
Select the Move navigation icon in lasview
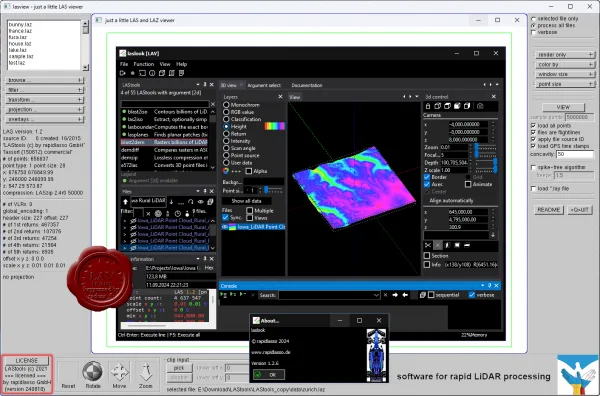(x=119, y=372)
